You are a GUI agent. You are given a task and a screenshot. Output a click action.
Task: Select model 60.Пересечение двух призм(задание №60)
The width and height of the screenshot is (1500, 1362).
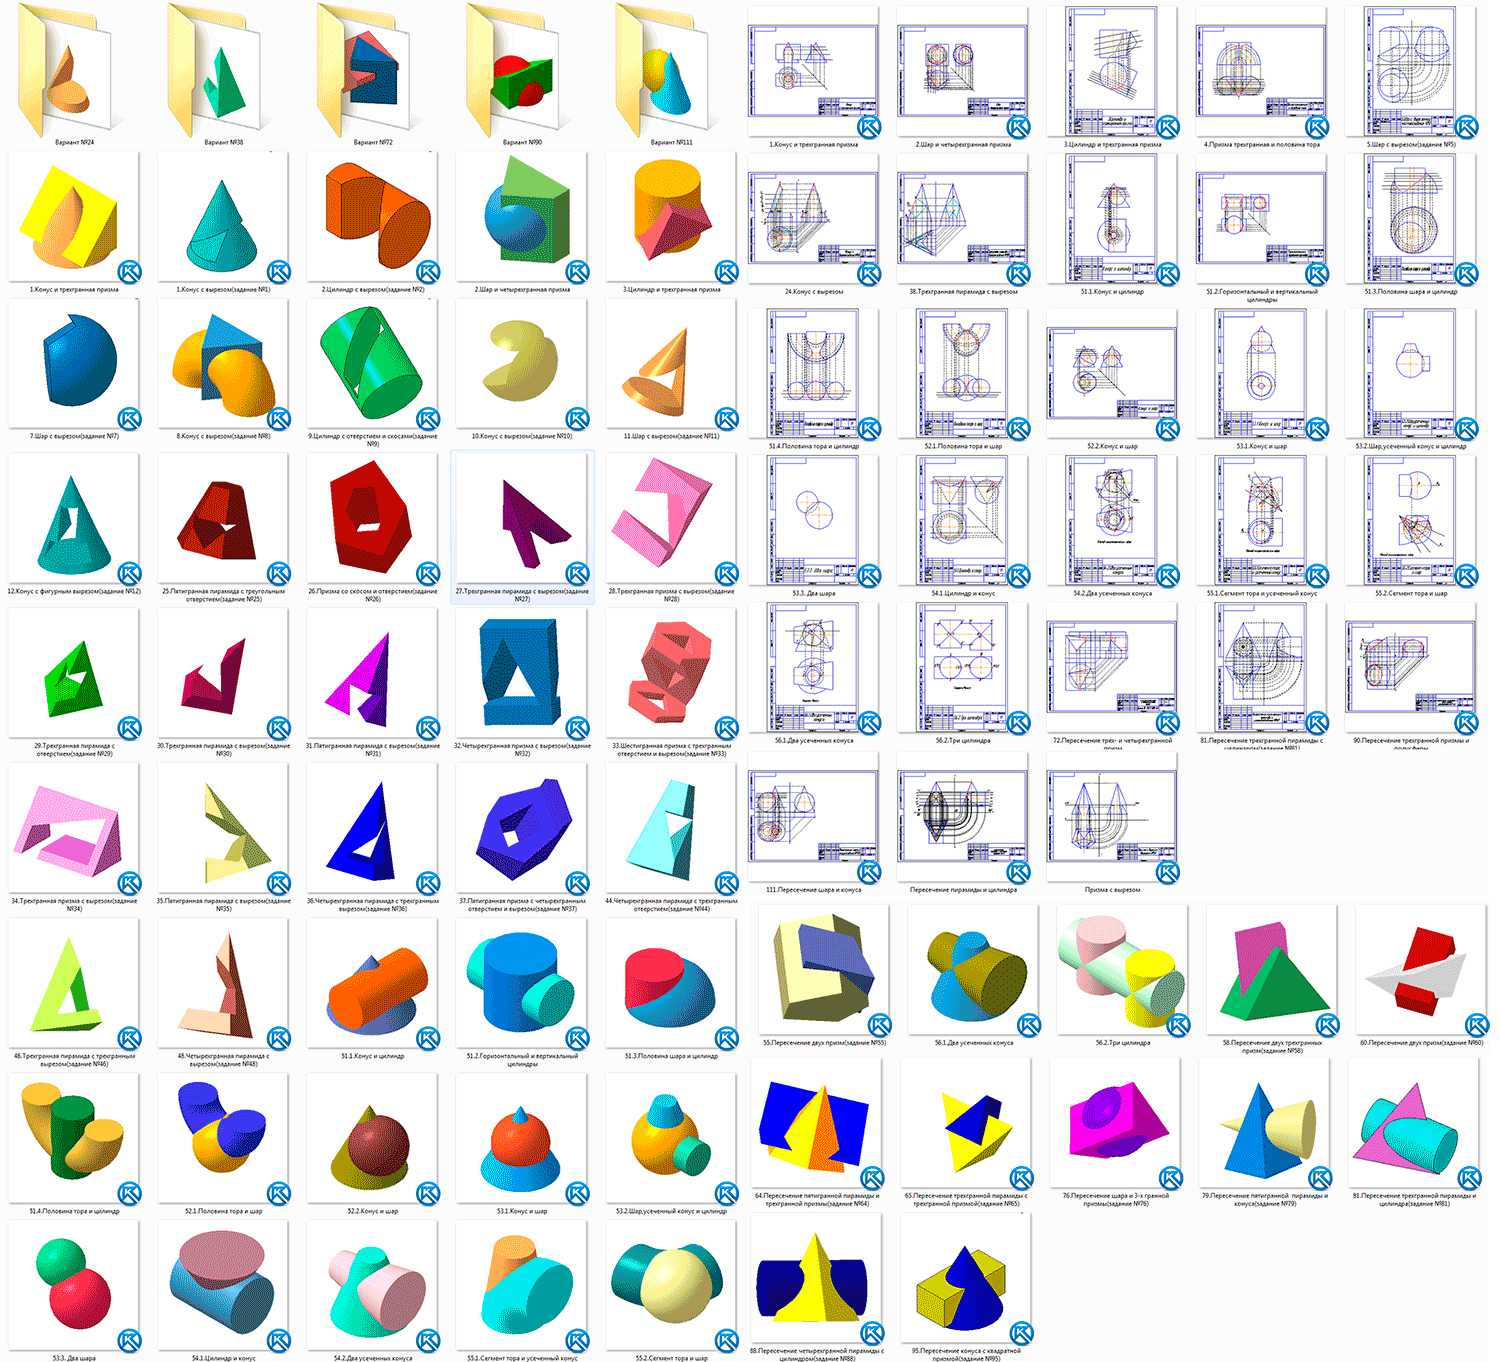point(1421,970)
